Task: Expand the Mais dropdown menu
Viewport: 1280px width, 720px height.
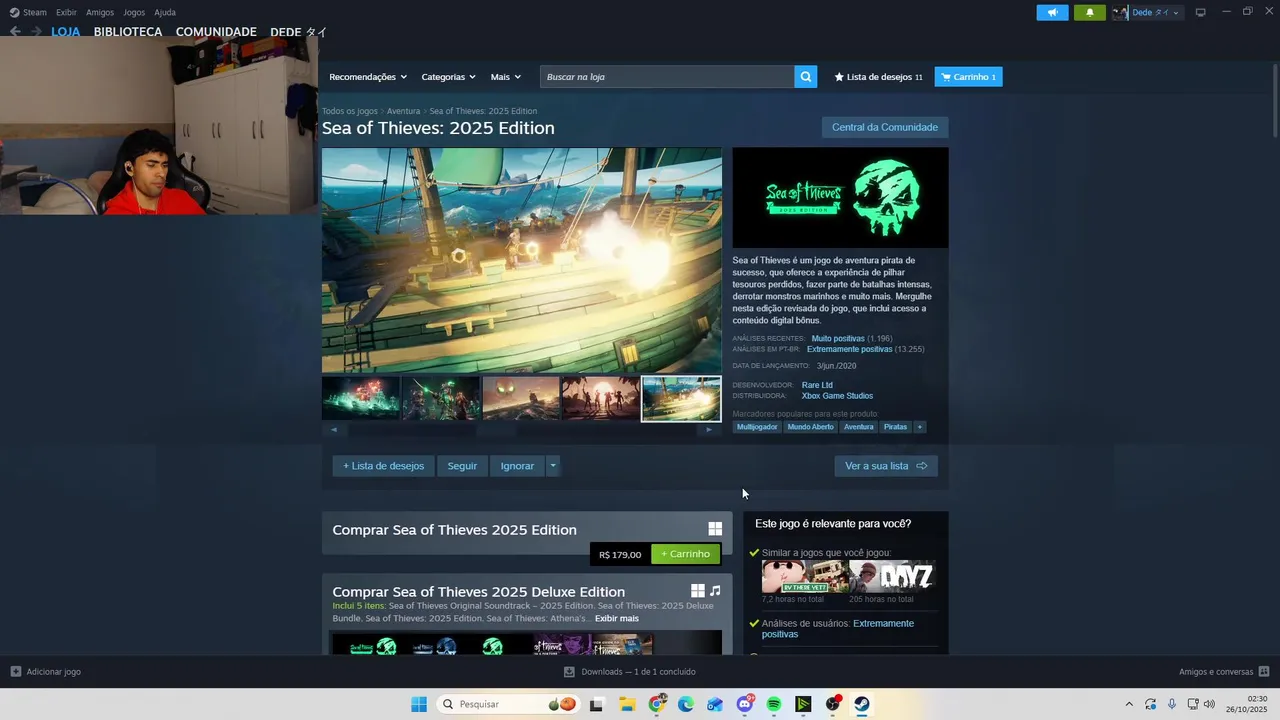Action: [506, 77]
